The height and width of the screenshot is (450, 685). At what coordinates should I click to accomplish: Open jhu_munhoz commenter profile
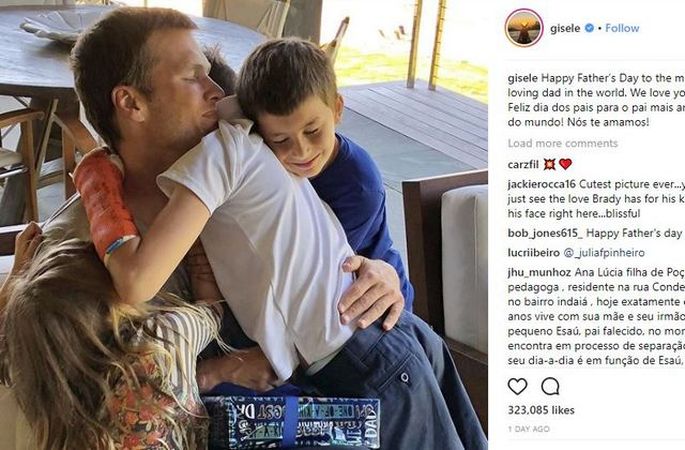(539, 273)
